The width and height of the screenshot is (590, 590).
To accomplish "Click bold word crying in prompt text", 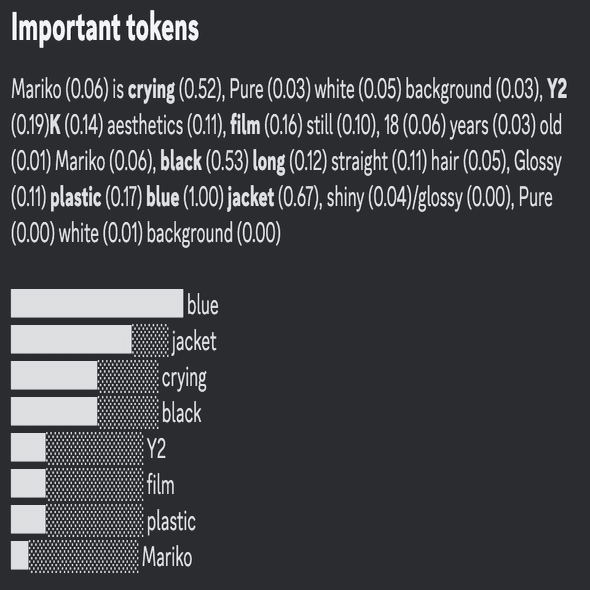I will pos(151,90).
